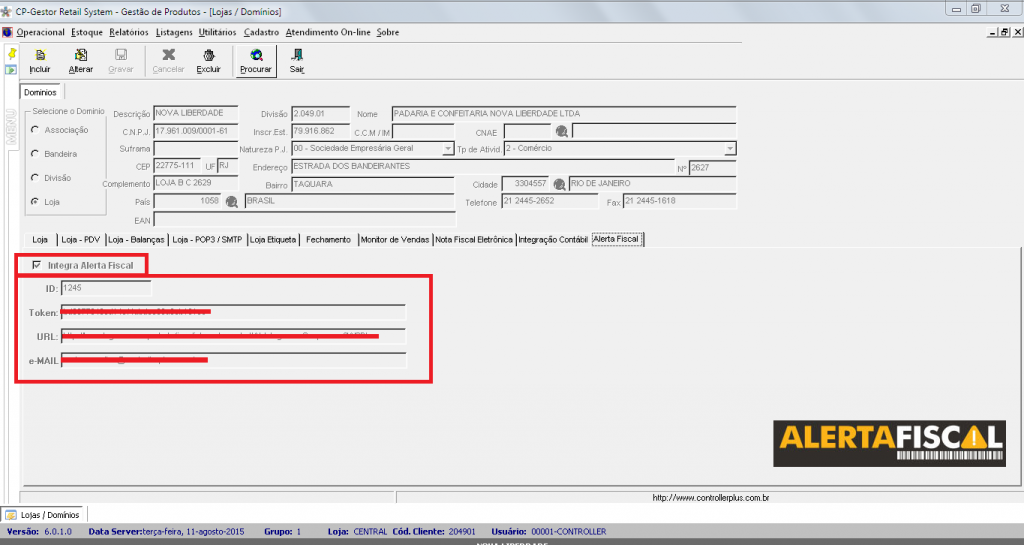The width and height of the screenshot is (1024, 545).
Task: Open the Listagens menu
Action: point(174,32)
